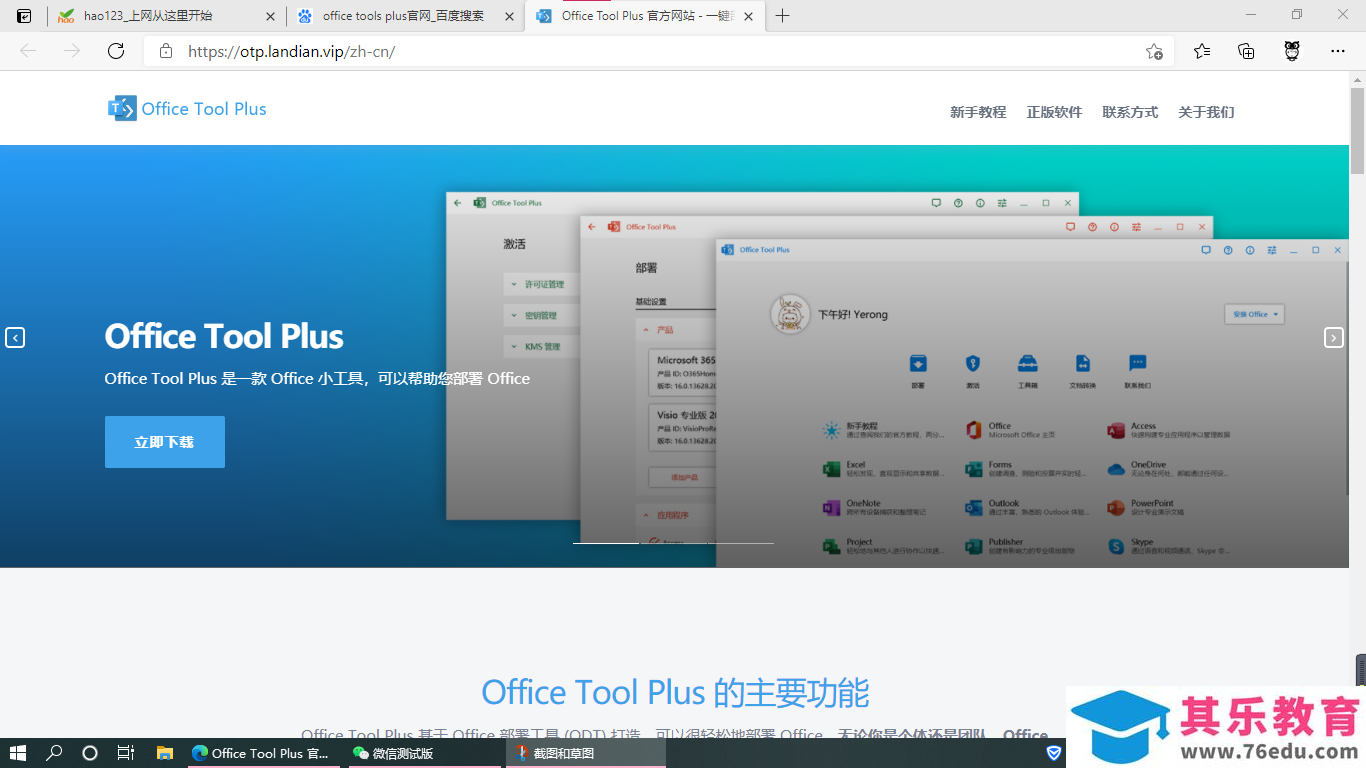Image resolution: width=1366 pixels, height=768 pixels.
Task: Click the browser forward arrow
Action: pos(72,51)
